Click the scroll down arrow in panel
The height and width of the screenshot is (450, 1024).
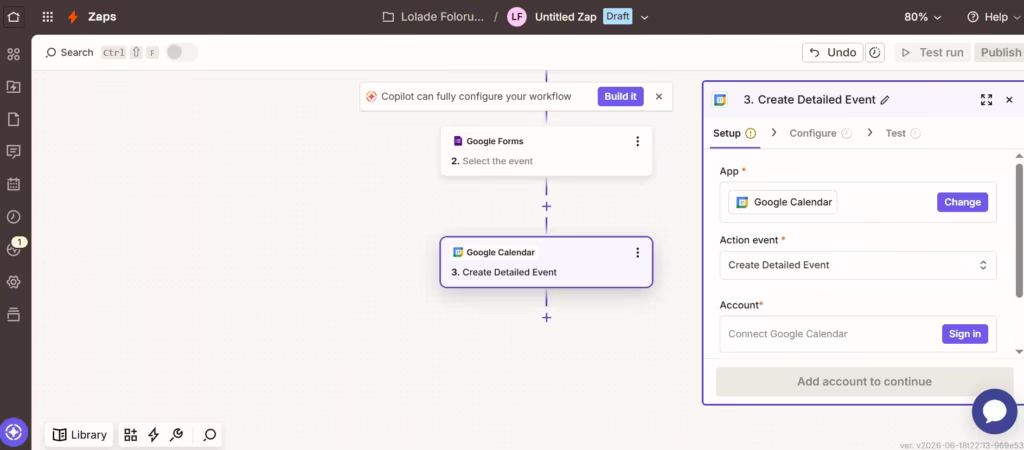coord(1019,351)
